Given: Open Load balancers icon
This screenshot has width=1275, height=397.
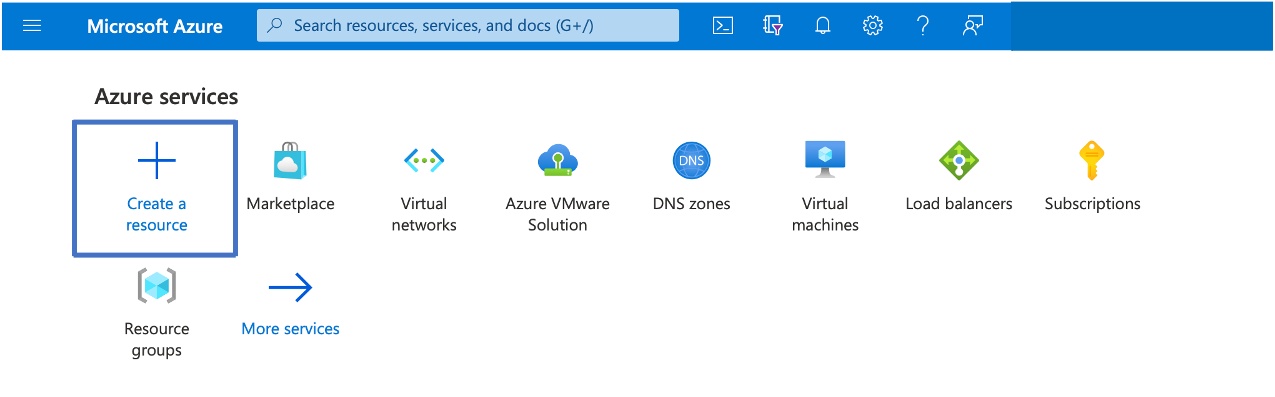Looking at the screenshot, I should (959, 160).
